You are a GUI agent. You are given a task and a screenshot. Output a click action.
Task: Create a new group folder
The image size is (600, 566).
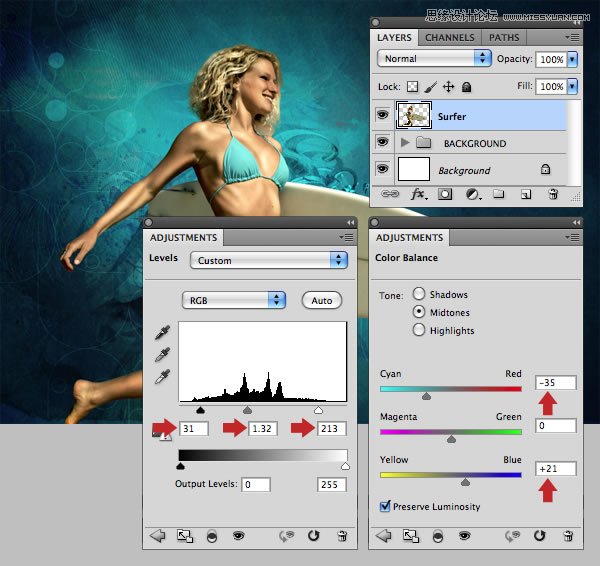coord(498,194)
